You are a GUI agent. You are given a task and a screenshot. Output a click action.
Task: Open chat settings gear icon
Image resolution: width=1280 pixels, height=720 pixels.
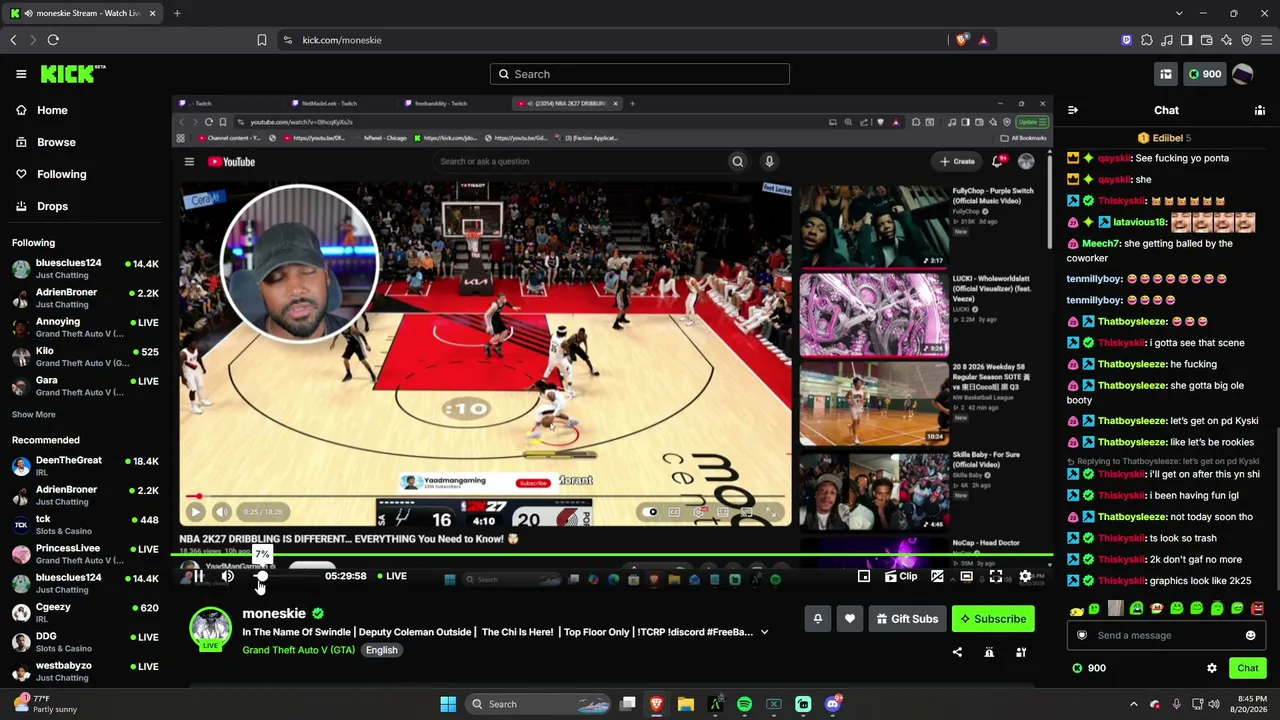tap(1212, 668)
